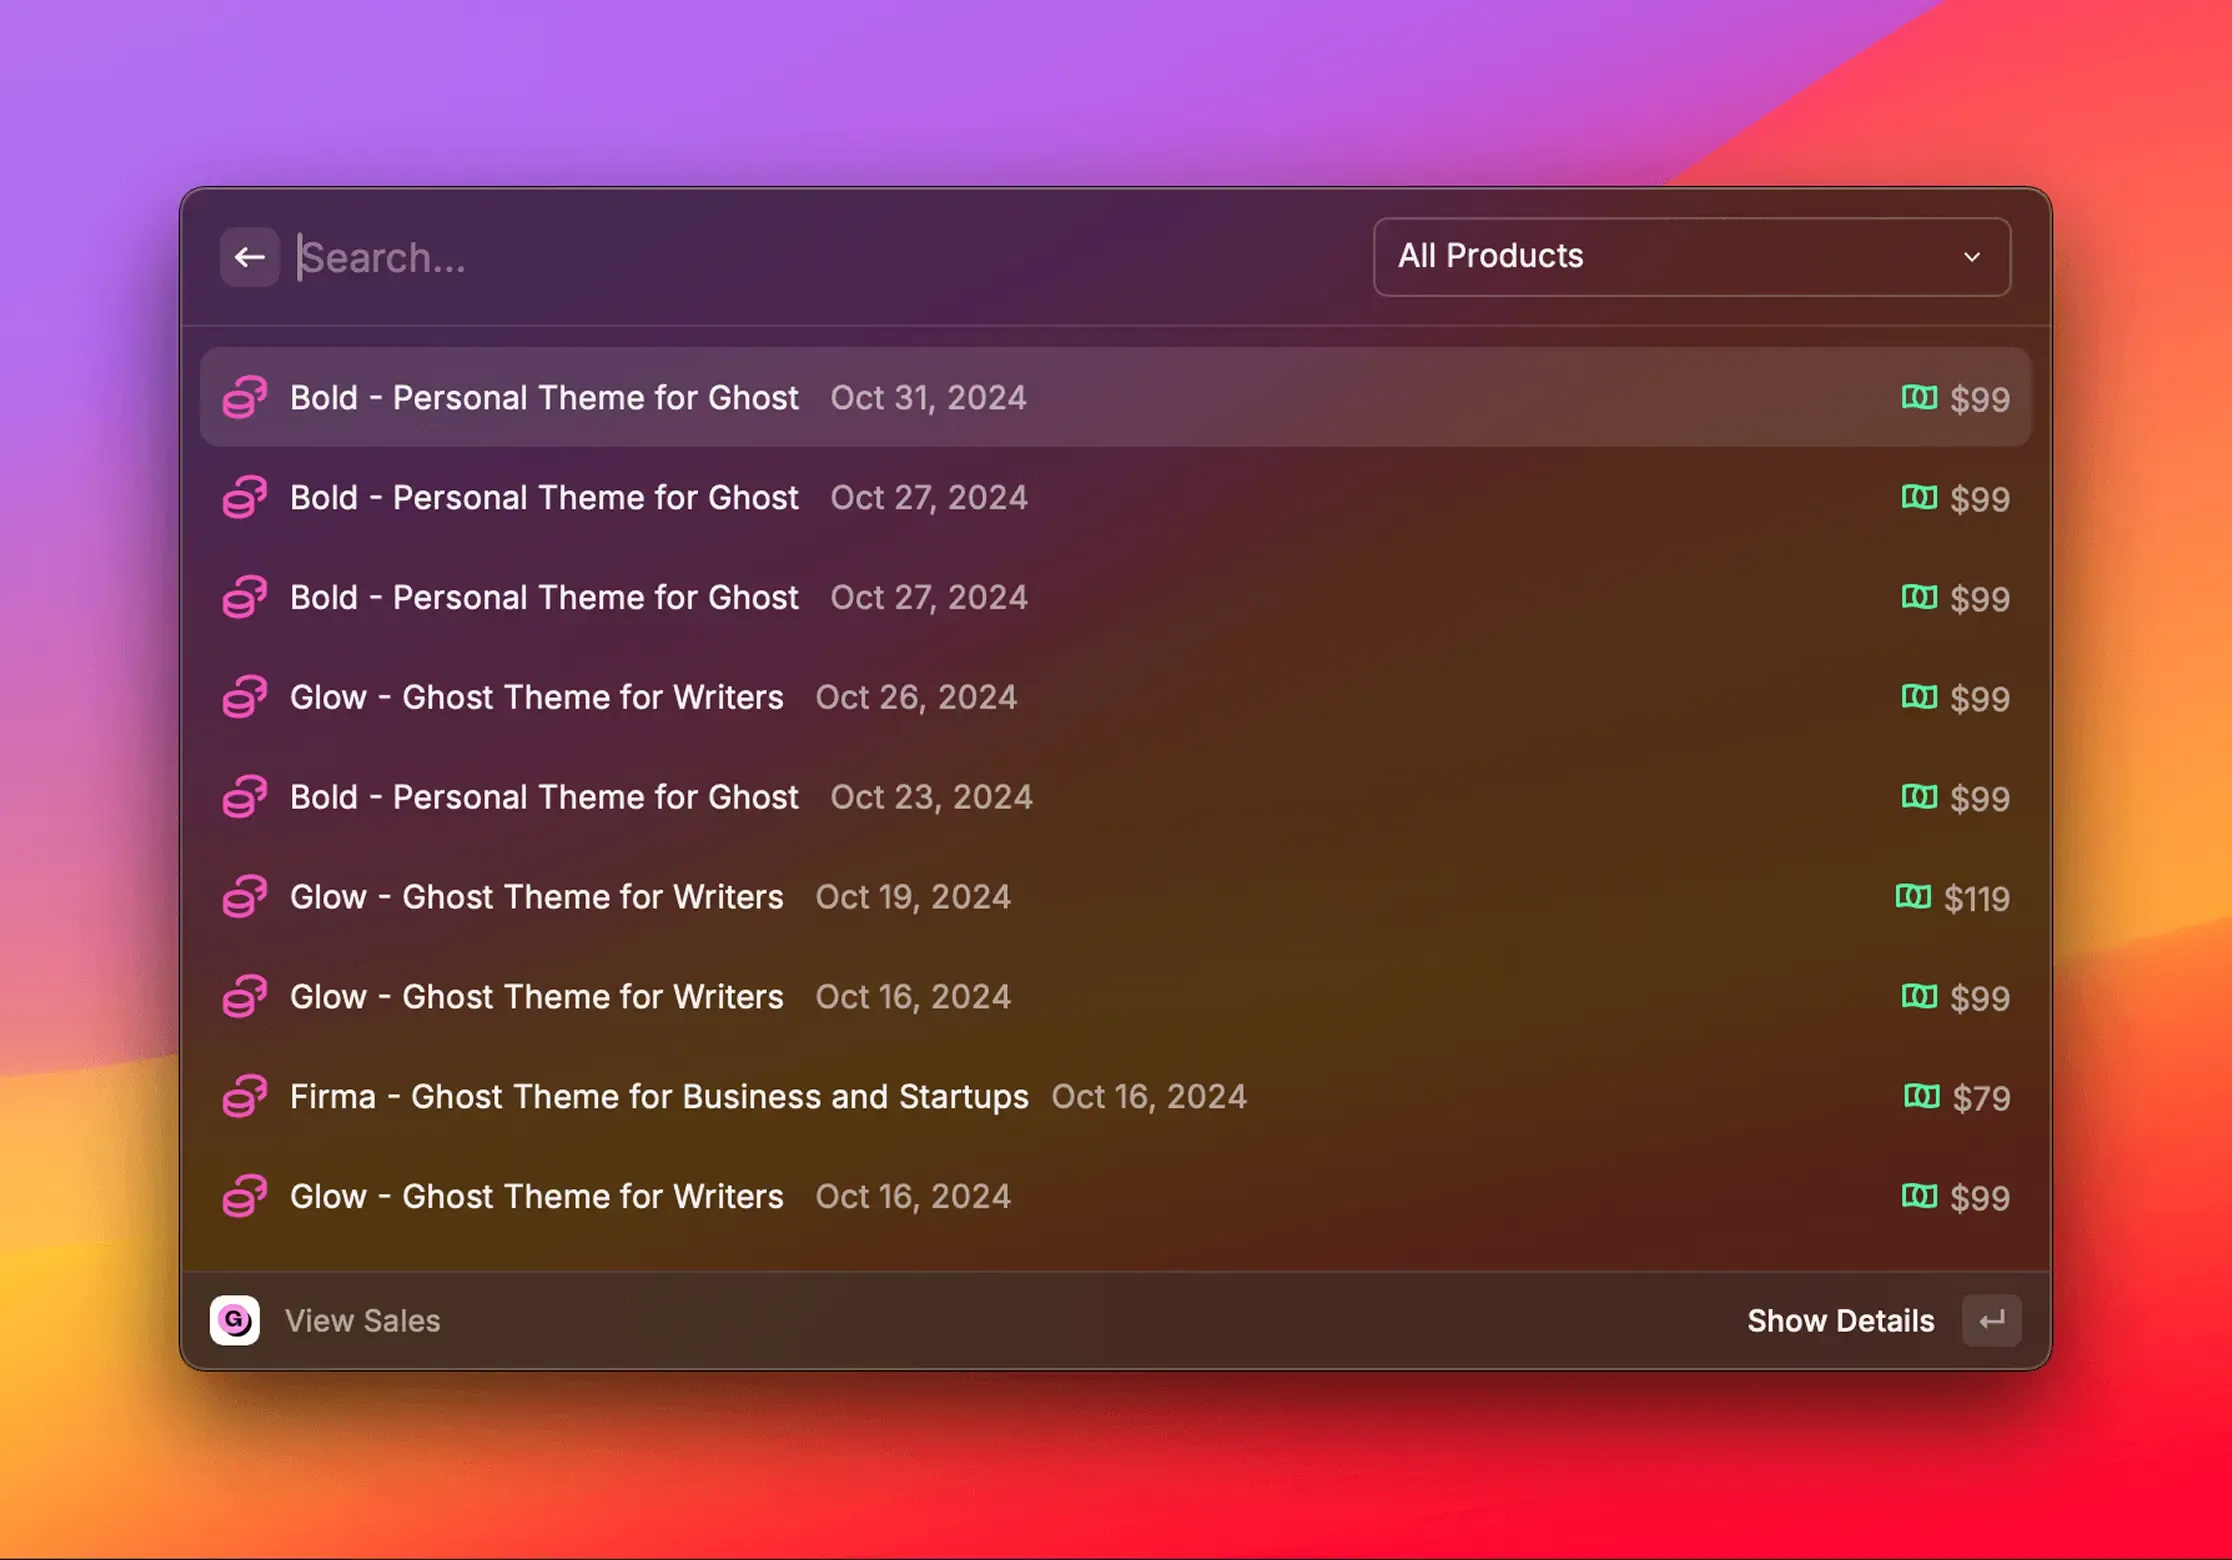Click the Gumroad extension icon in footer
The width and height of the screenshot is (2232, 1560).
(x=235, y=1320)
